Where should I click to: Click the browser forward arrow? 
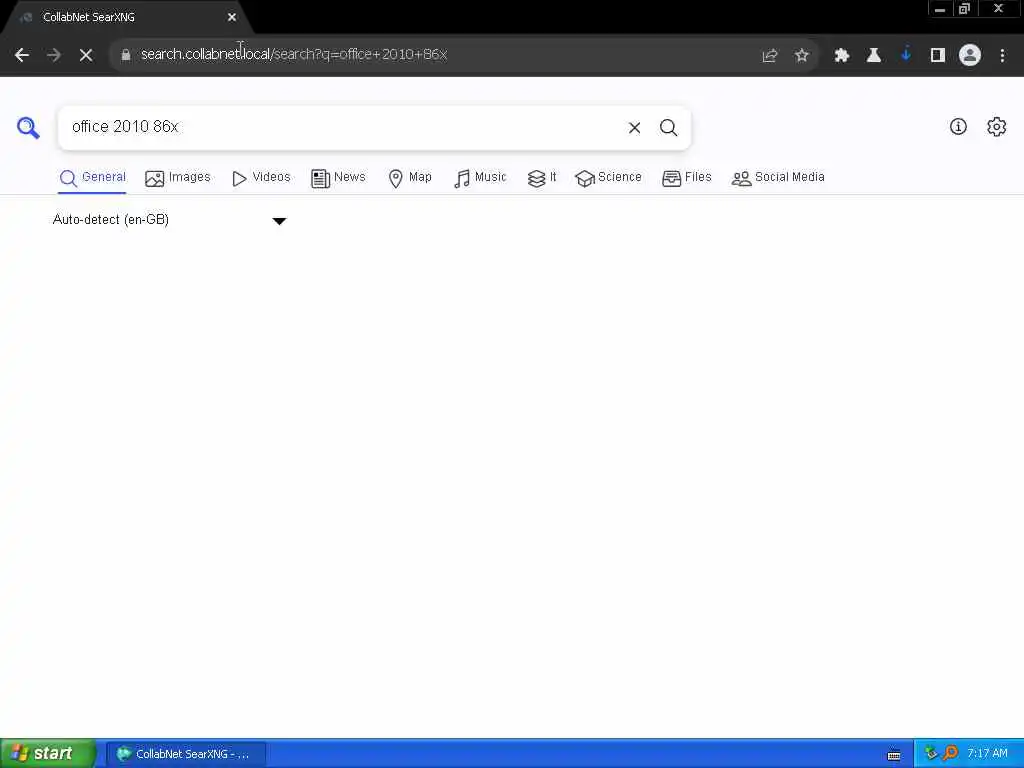(x=54, y=55)
